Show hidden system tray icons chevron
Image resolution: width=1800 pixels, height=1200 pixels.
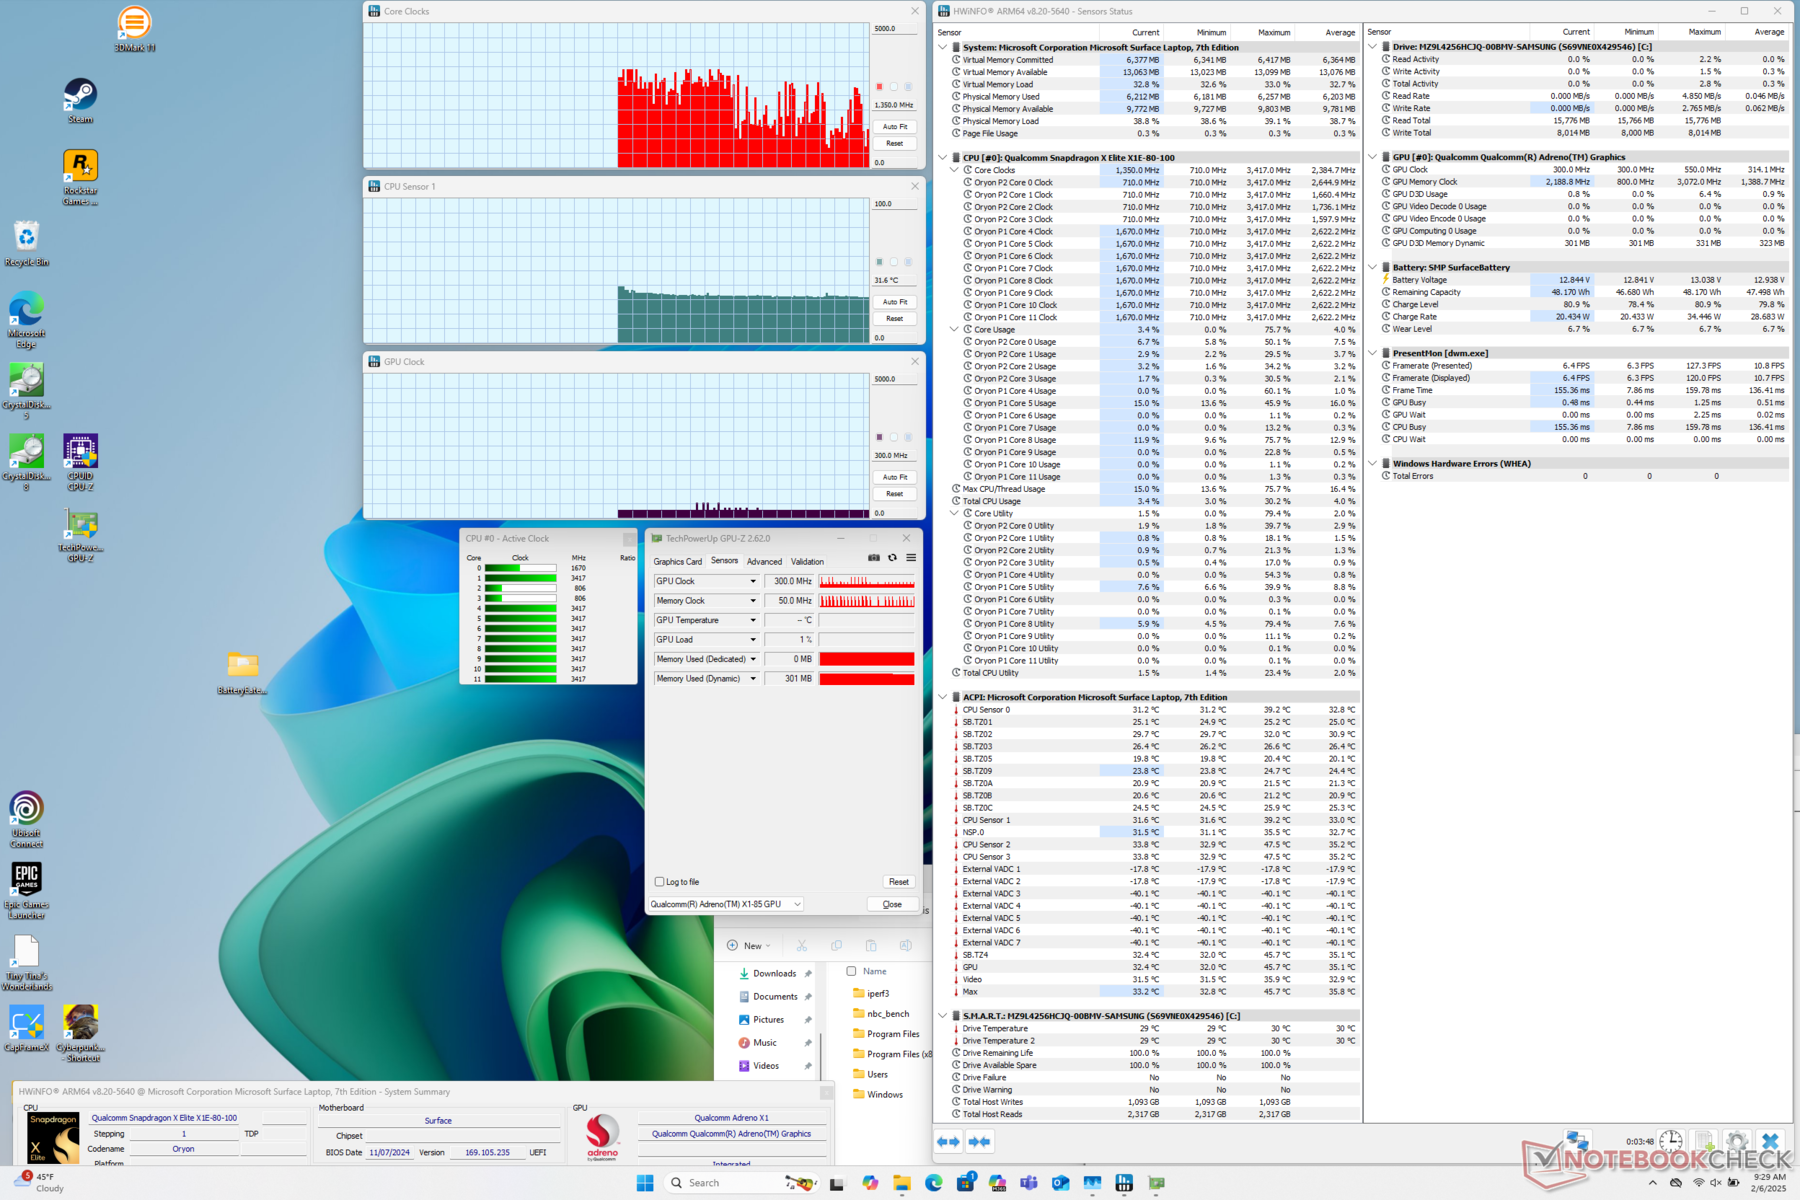pyautogui.click(x=1652, y=1183)
